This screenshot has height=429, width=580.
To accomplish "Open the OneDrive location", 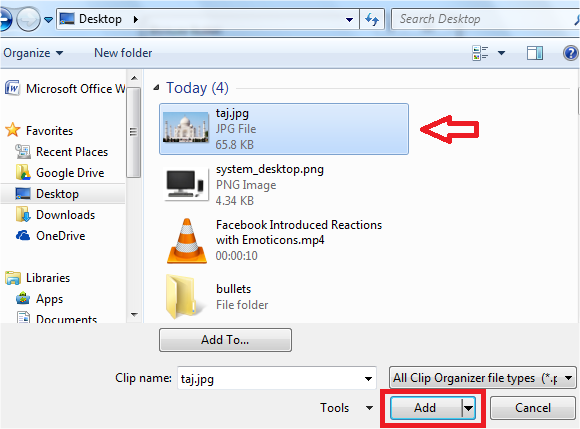I will tap(51, 236).
